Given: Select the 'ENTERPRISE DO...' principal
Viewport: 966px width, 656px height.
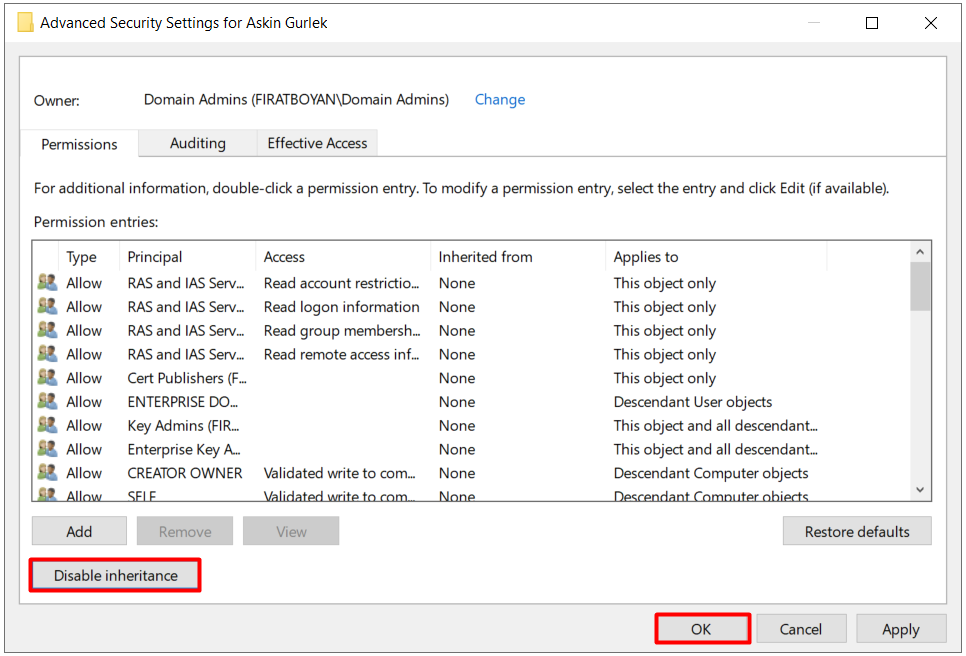Looking at the screenshot, I should 182,401.
